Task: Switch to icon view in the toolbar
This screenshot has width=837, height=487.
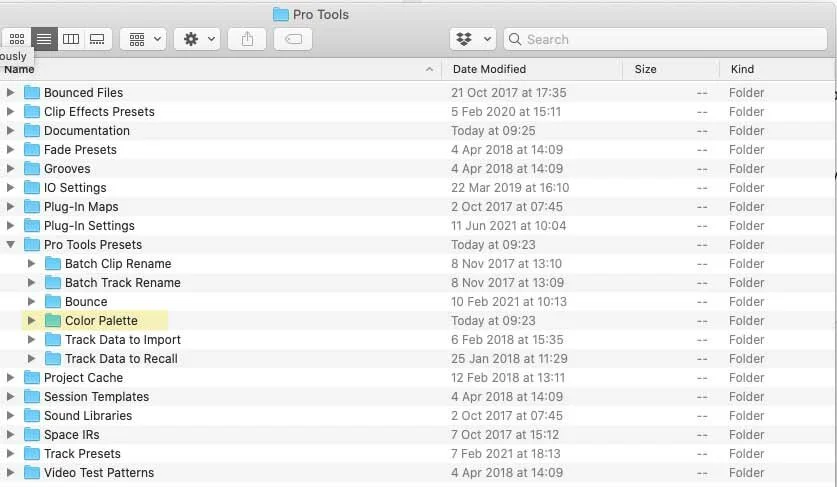Action: click(x=17, y=39)
